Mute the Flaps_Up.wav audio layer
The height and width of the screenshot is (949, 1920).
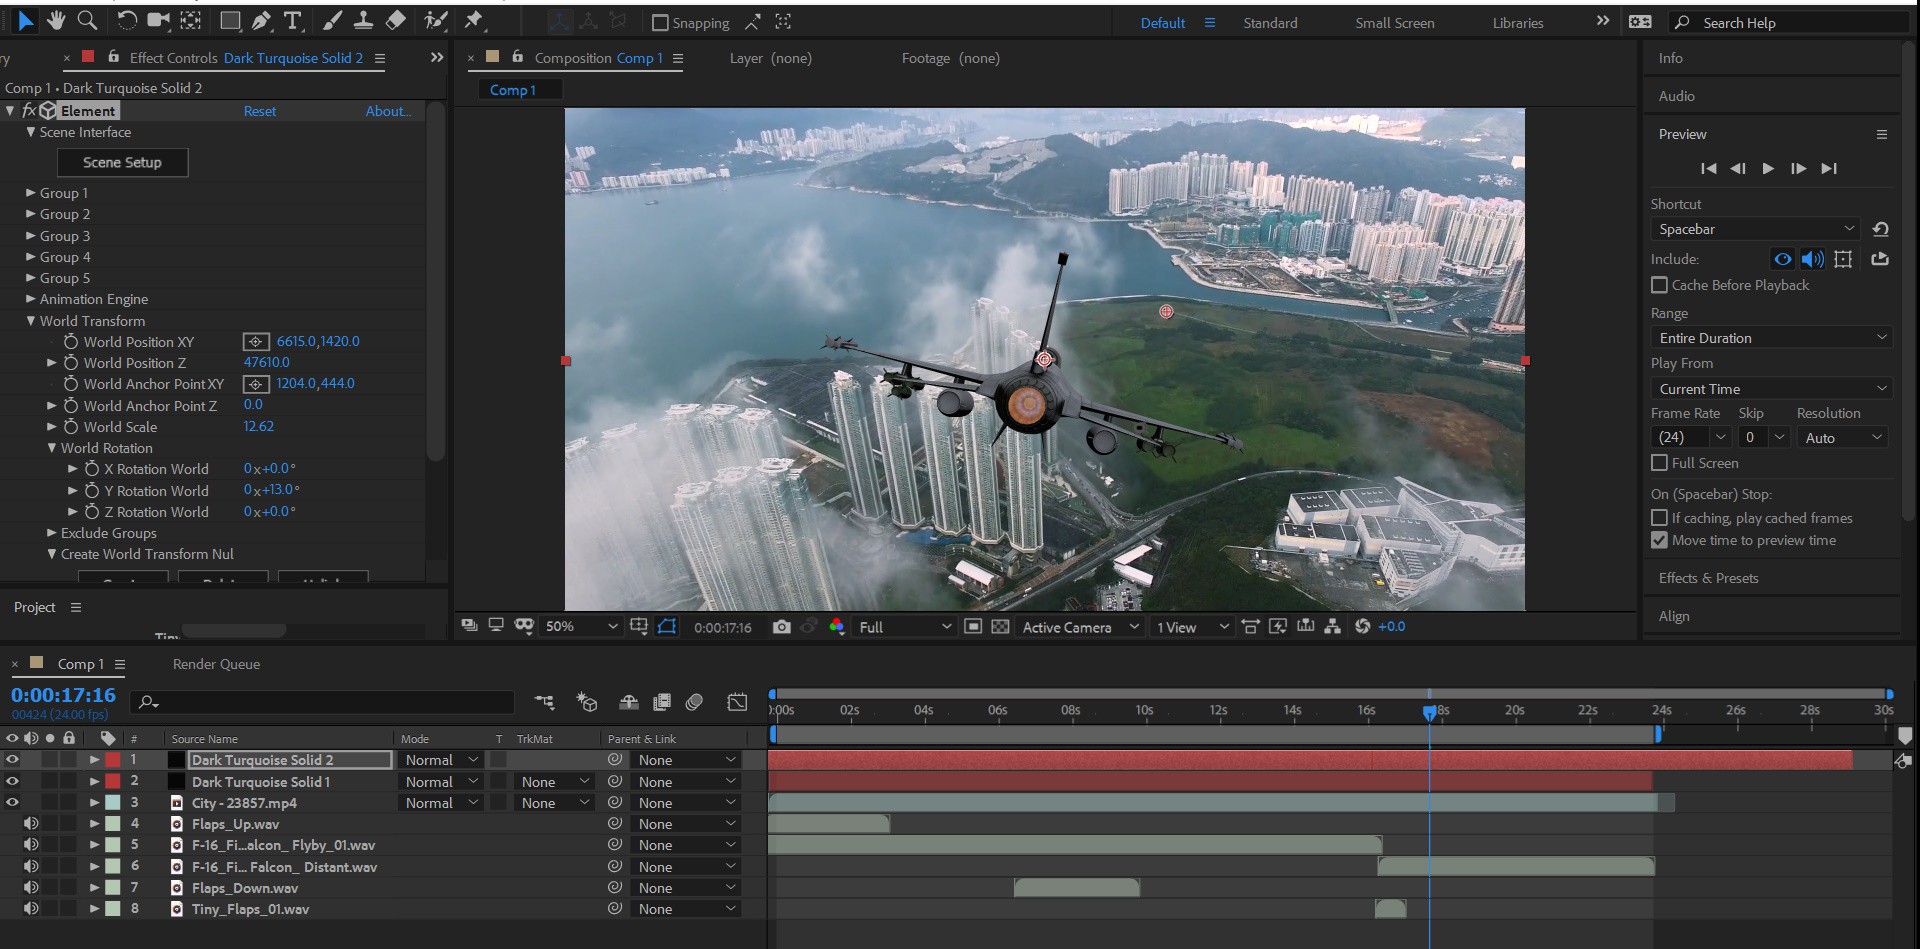pos(31,824)
